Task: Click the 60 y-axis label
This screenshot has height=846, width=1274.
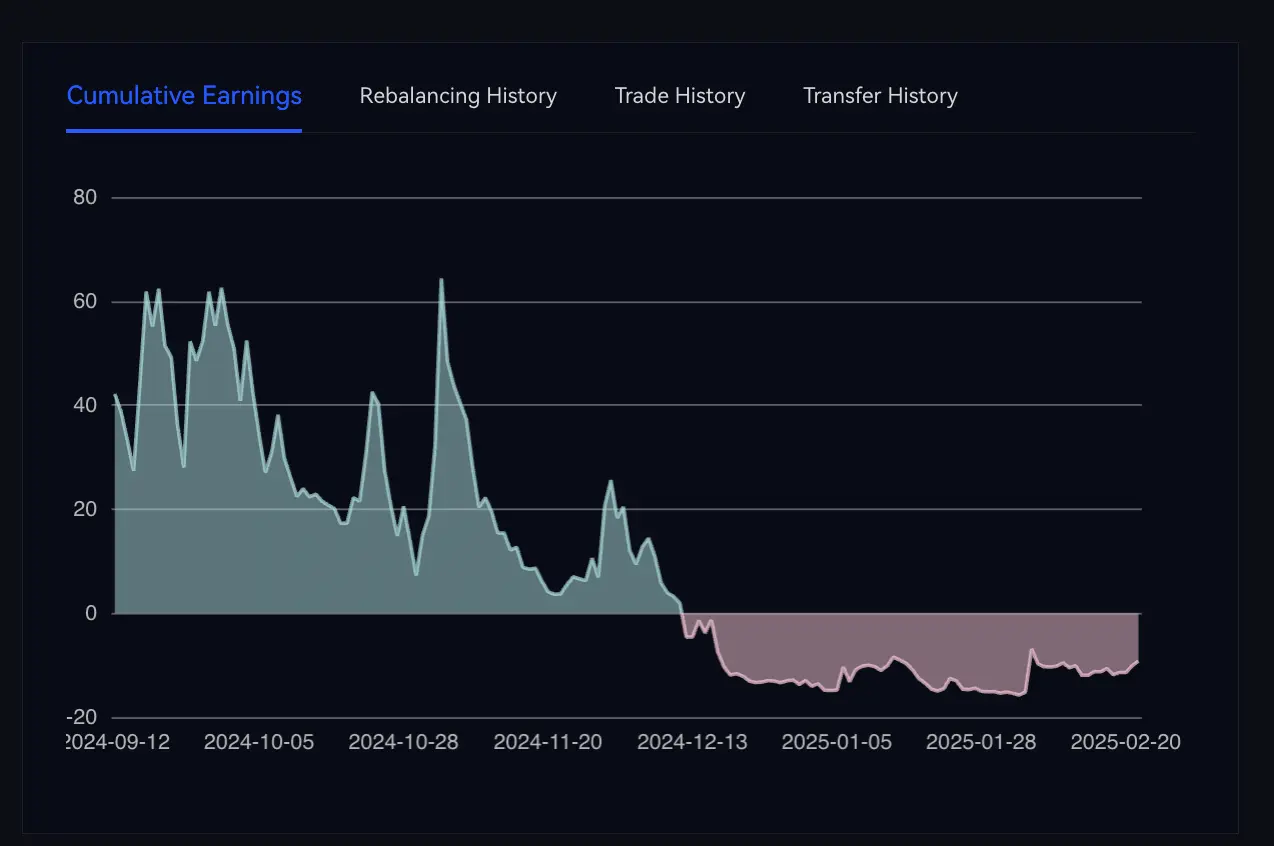Action: (85, 302)
